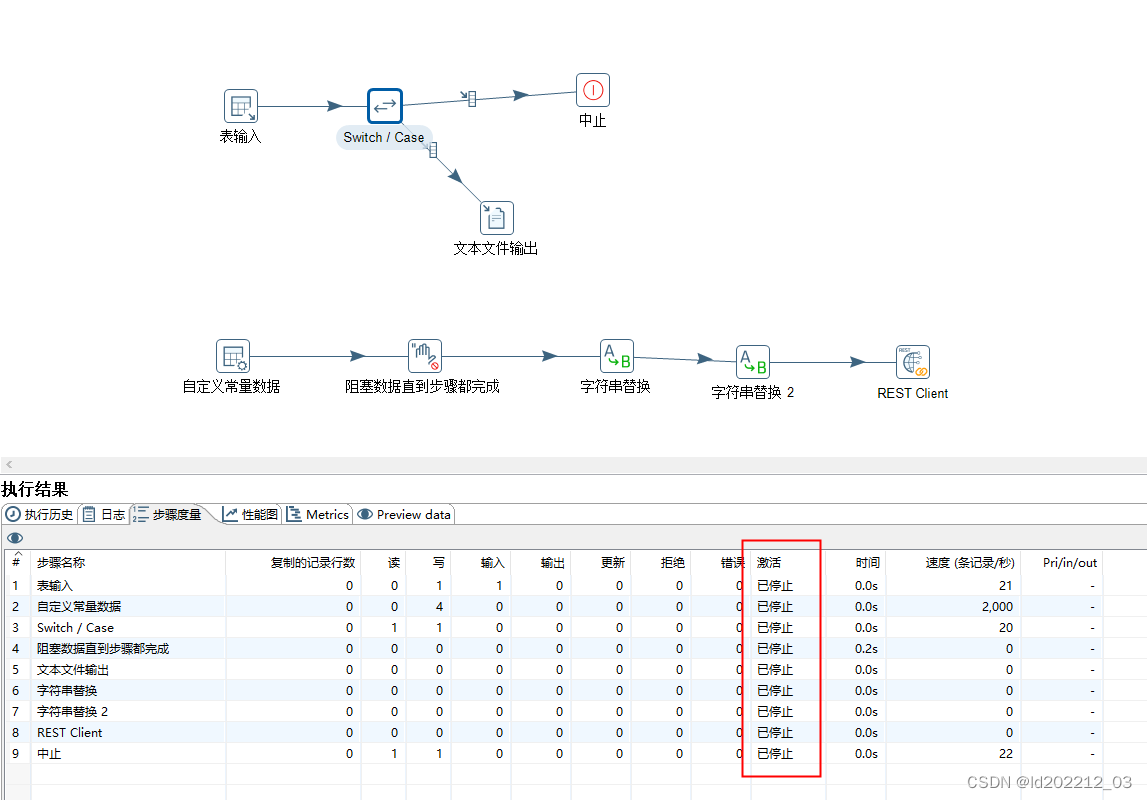Select the 阻塞数据直到步骤都完成 table row
1147x800 pixels.
552,649
